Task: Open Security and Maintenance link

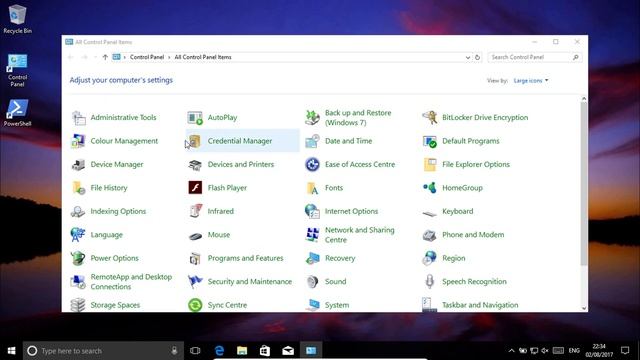Action: (250, 282)
